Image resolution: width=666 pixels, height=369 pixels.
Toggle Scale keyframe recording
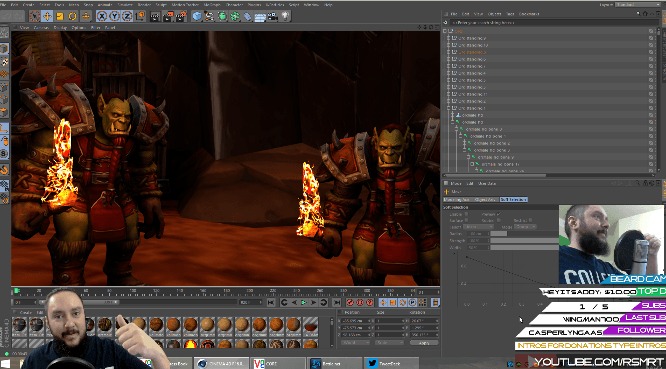pos(393,302)
